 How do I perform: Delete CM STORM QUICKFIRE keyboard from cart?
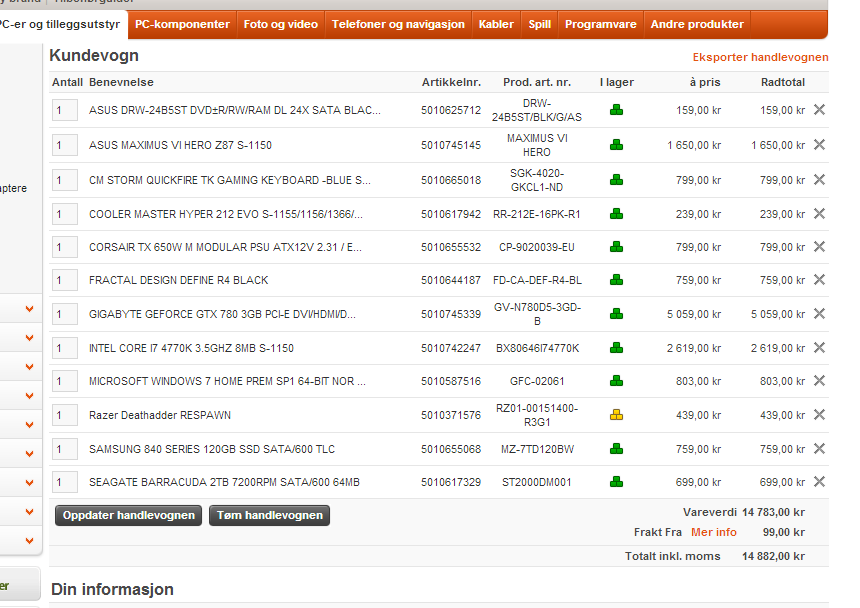tap(819, 180)
